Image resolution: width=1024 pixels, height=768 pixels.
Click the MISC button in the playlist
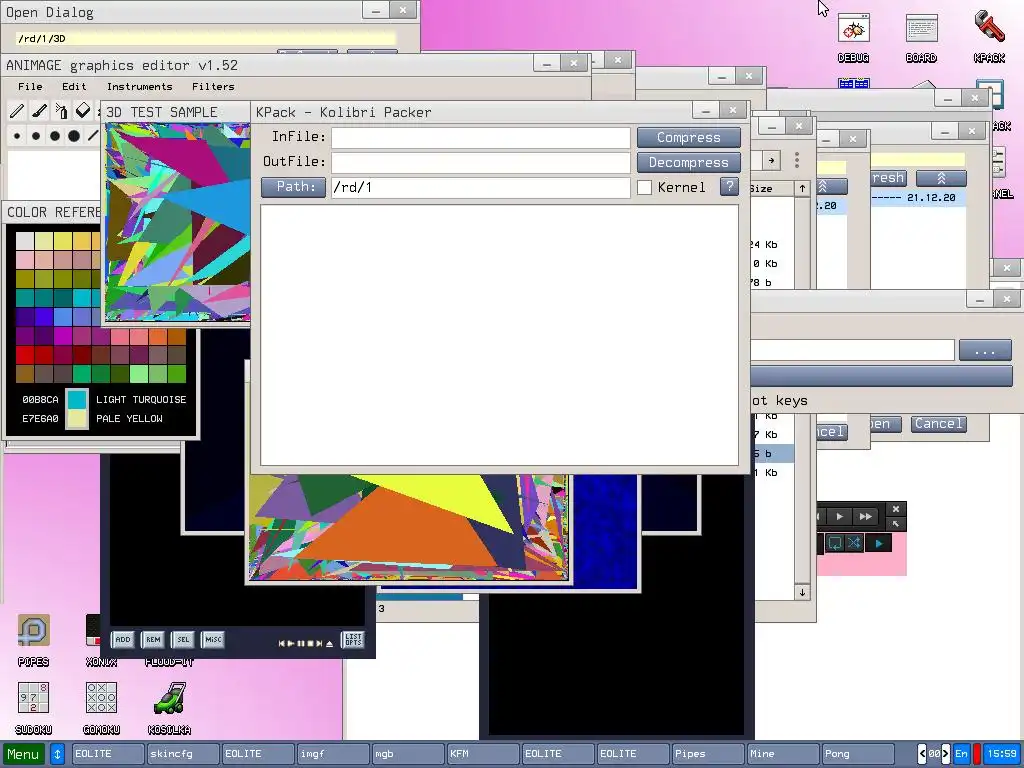coord(213,639)
